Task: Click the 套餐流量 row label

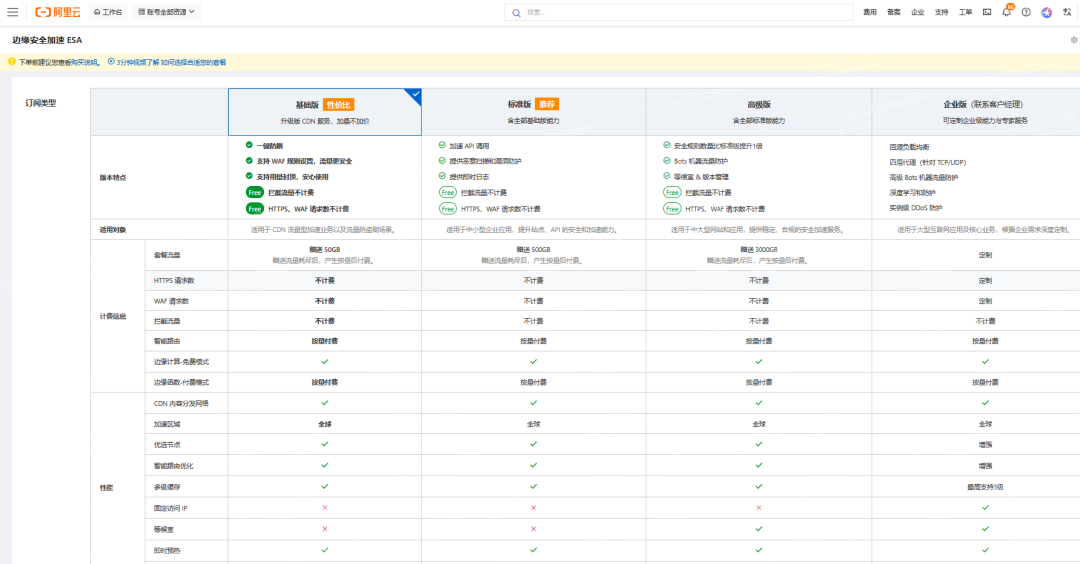Action: pos(167,255)
